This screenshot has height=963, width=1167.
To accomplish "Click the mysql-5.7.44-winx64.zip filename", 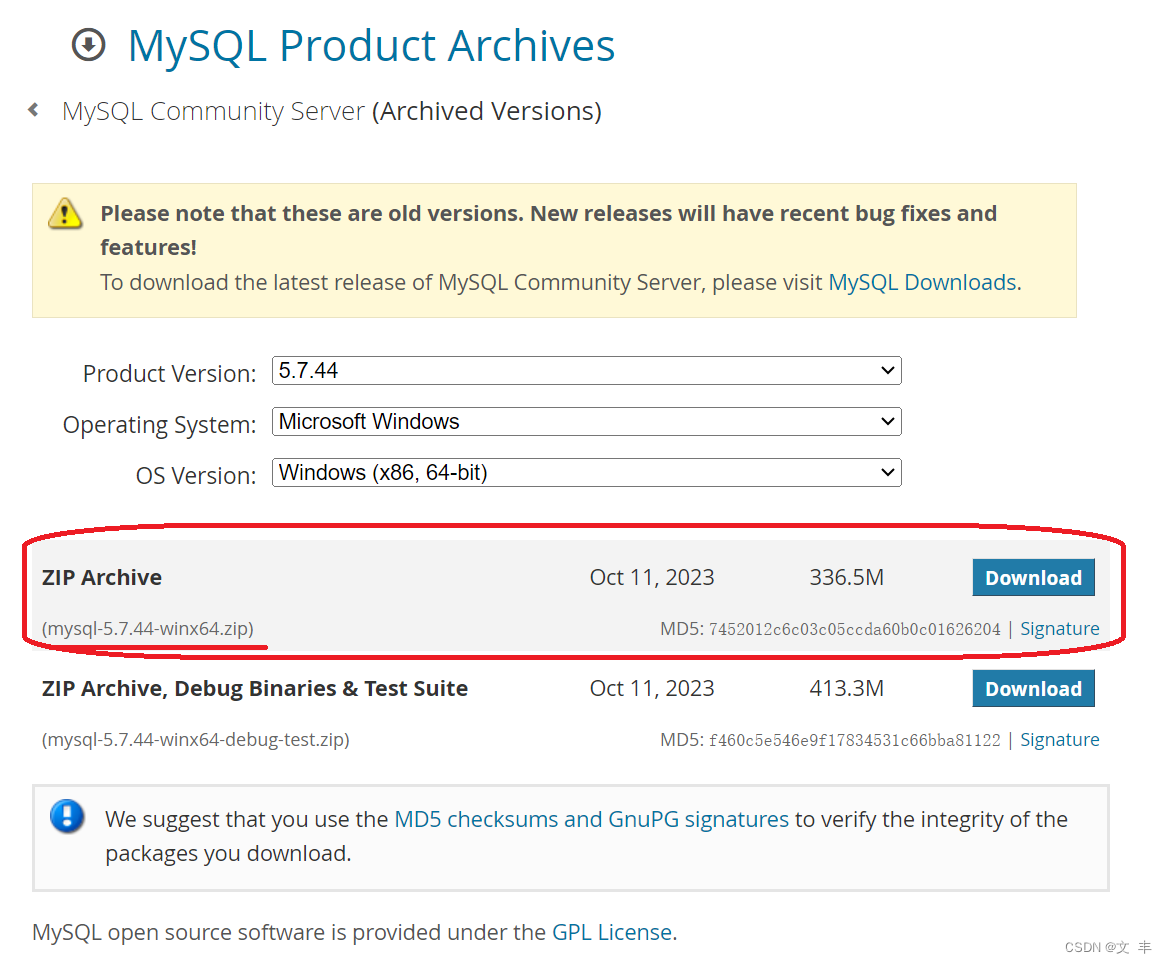I will 148,629.
